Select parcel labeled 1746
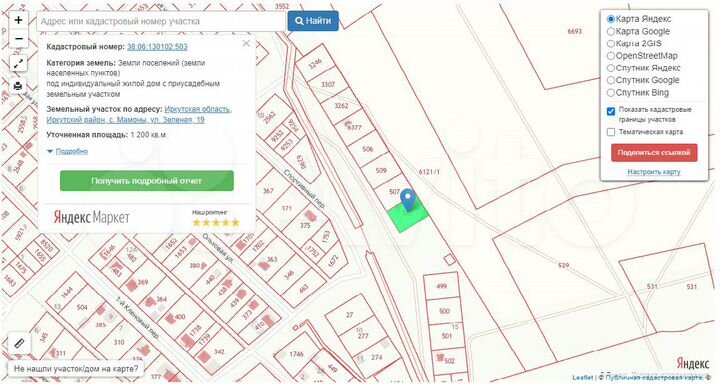The image size is (720, 384). coord(296,354)
